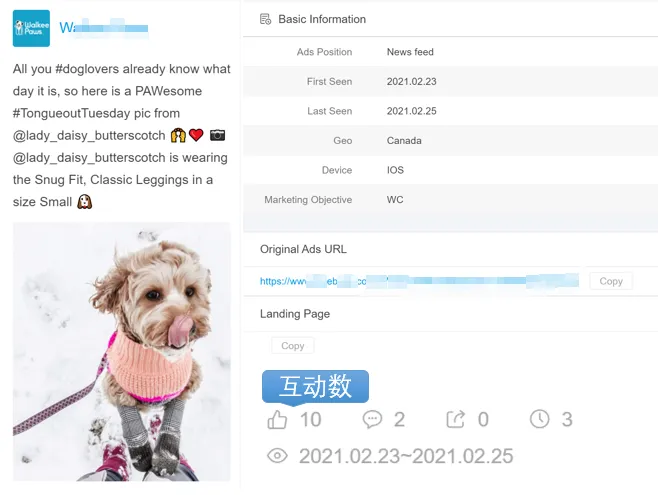Open the blurred Original Ads URL link
The width and height of the screenshot is (658, 495).
[419, 281]
